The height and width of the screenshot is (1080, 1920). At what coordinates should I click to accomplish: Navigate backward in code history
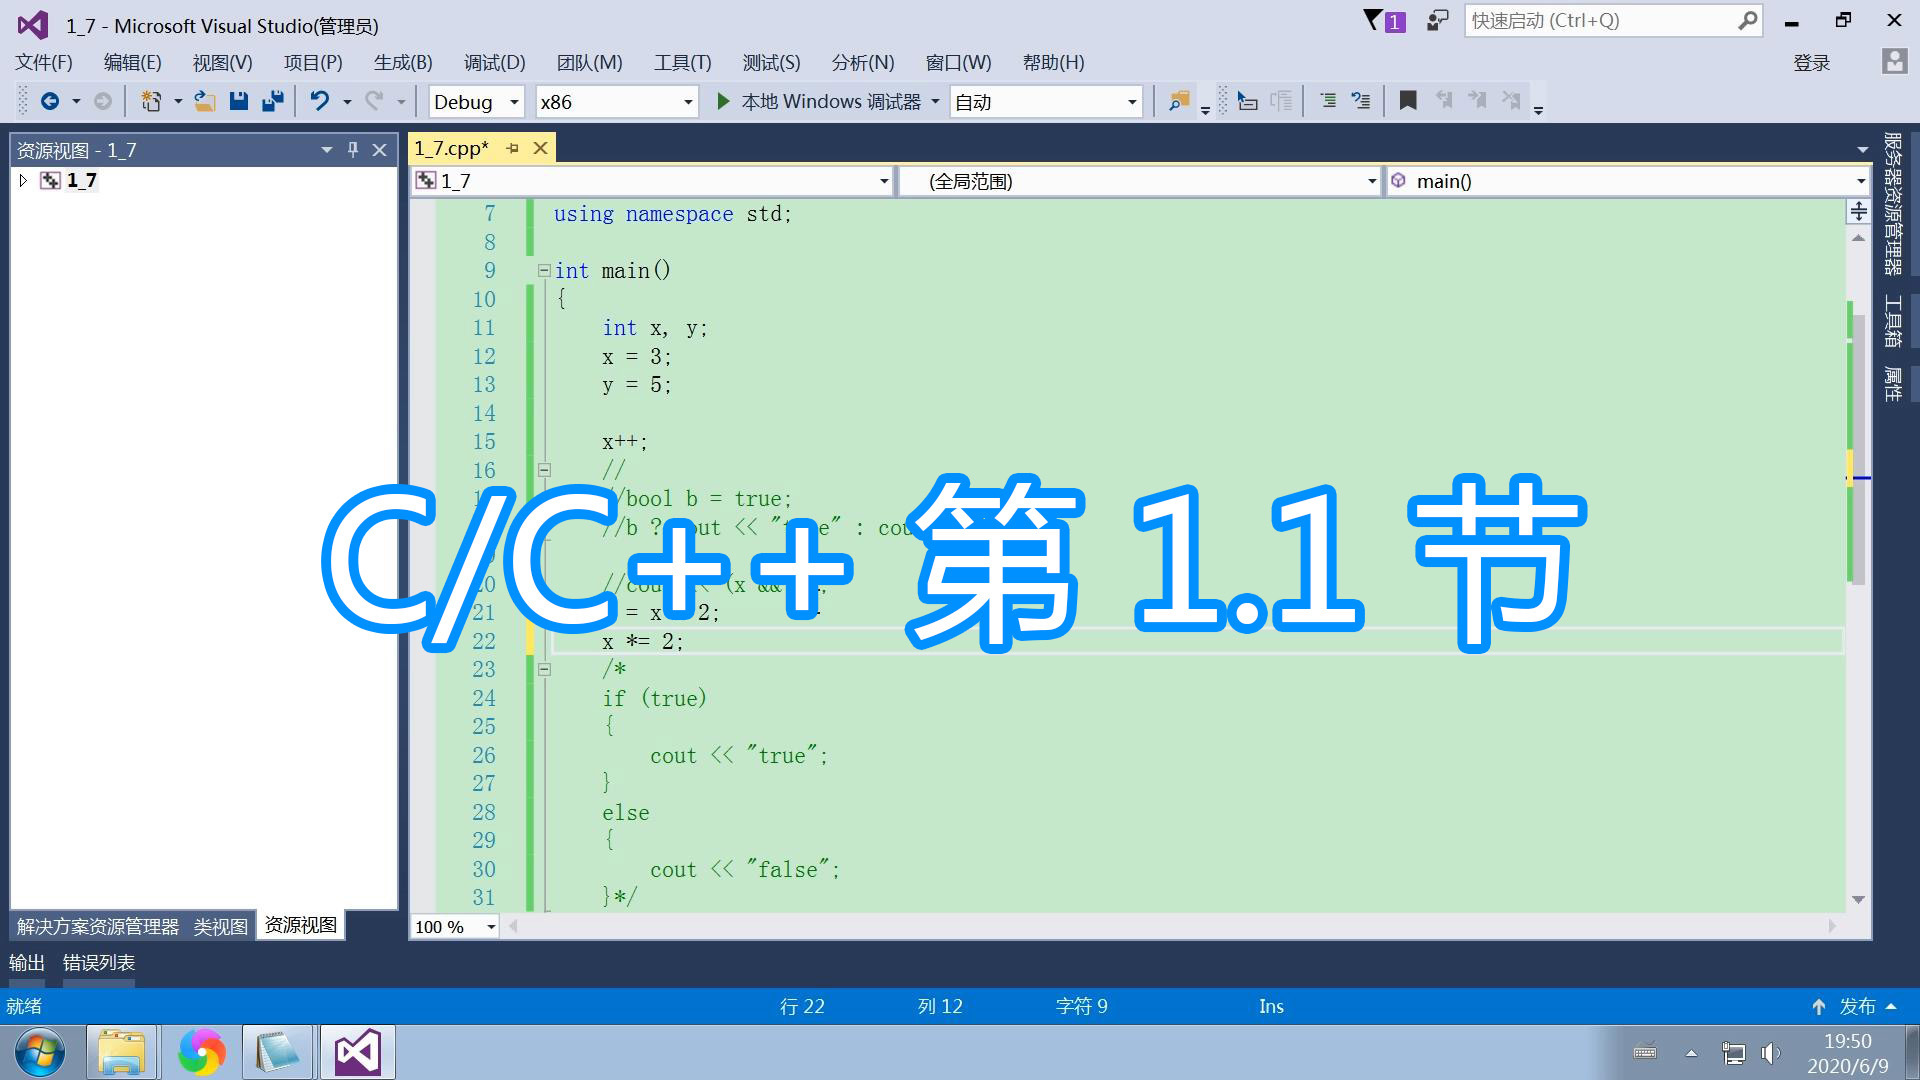click(50, 101)
